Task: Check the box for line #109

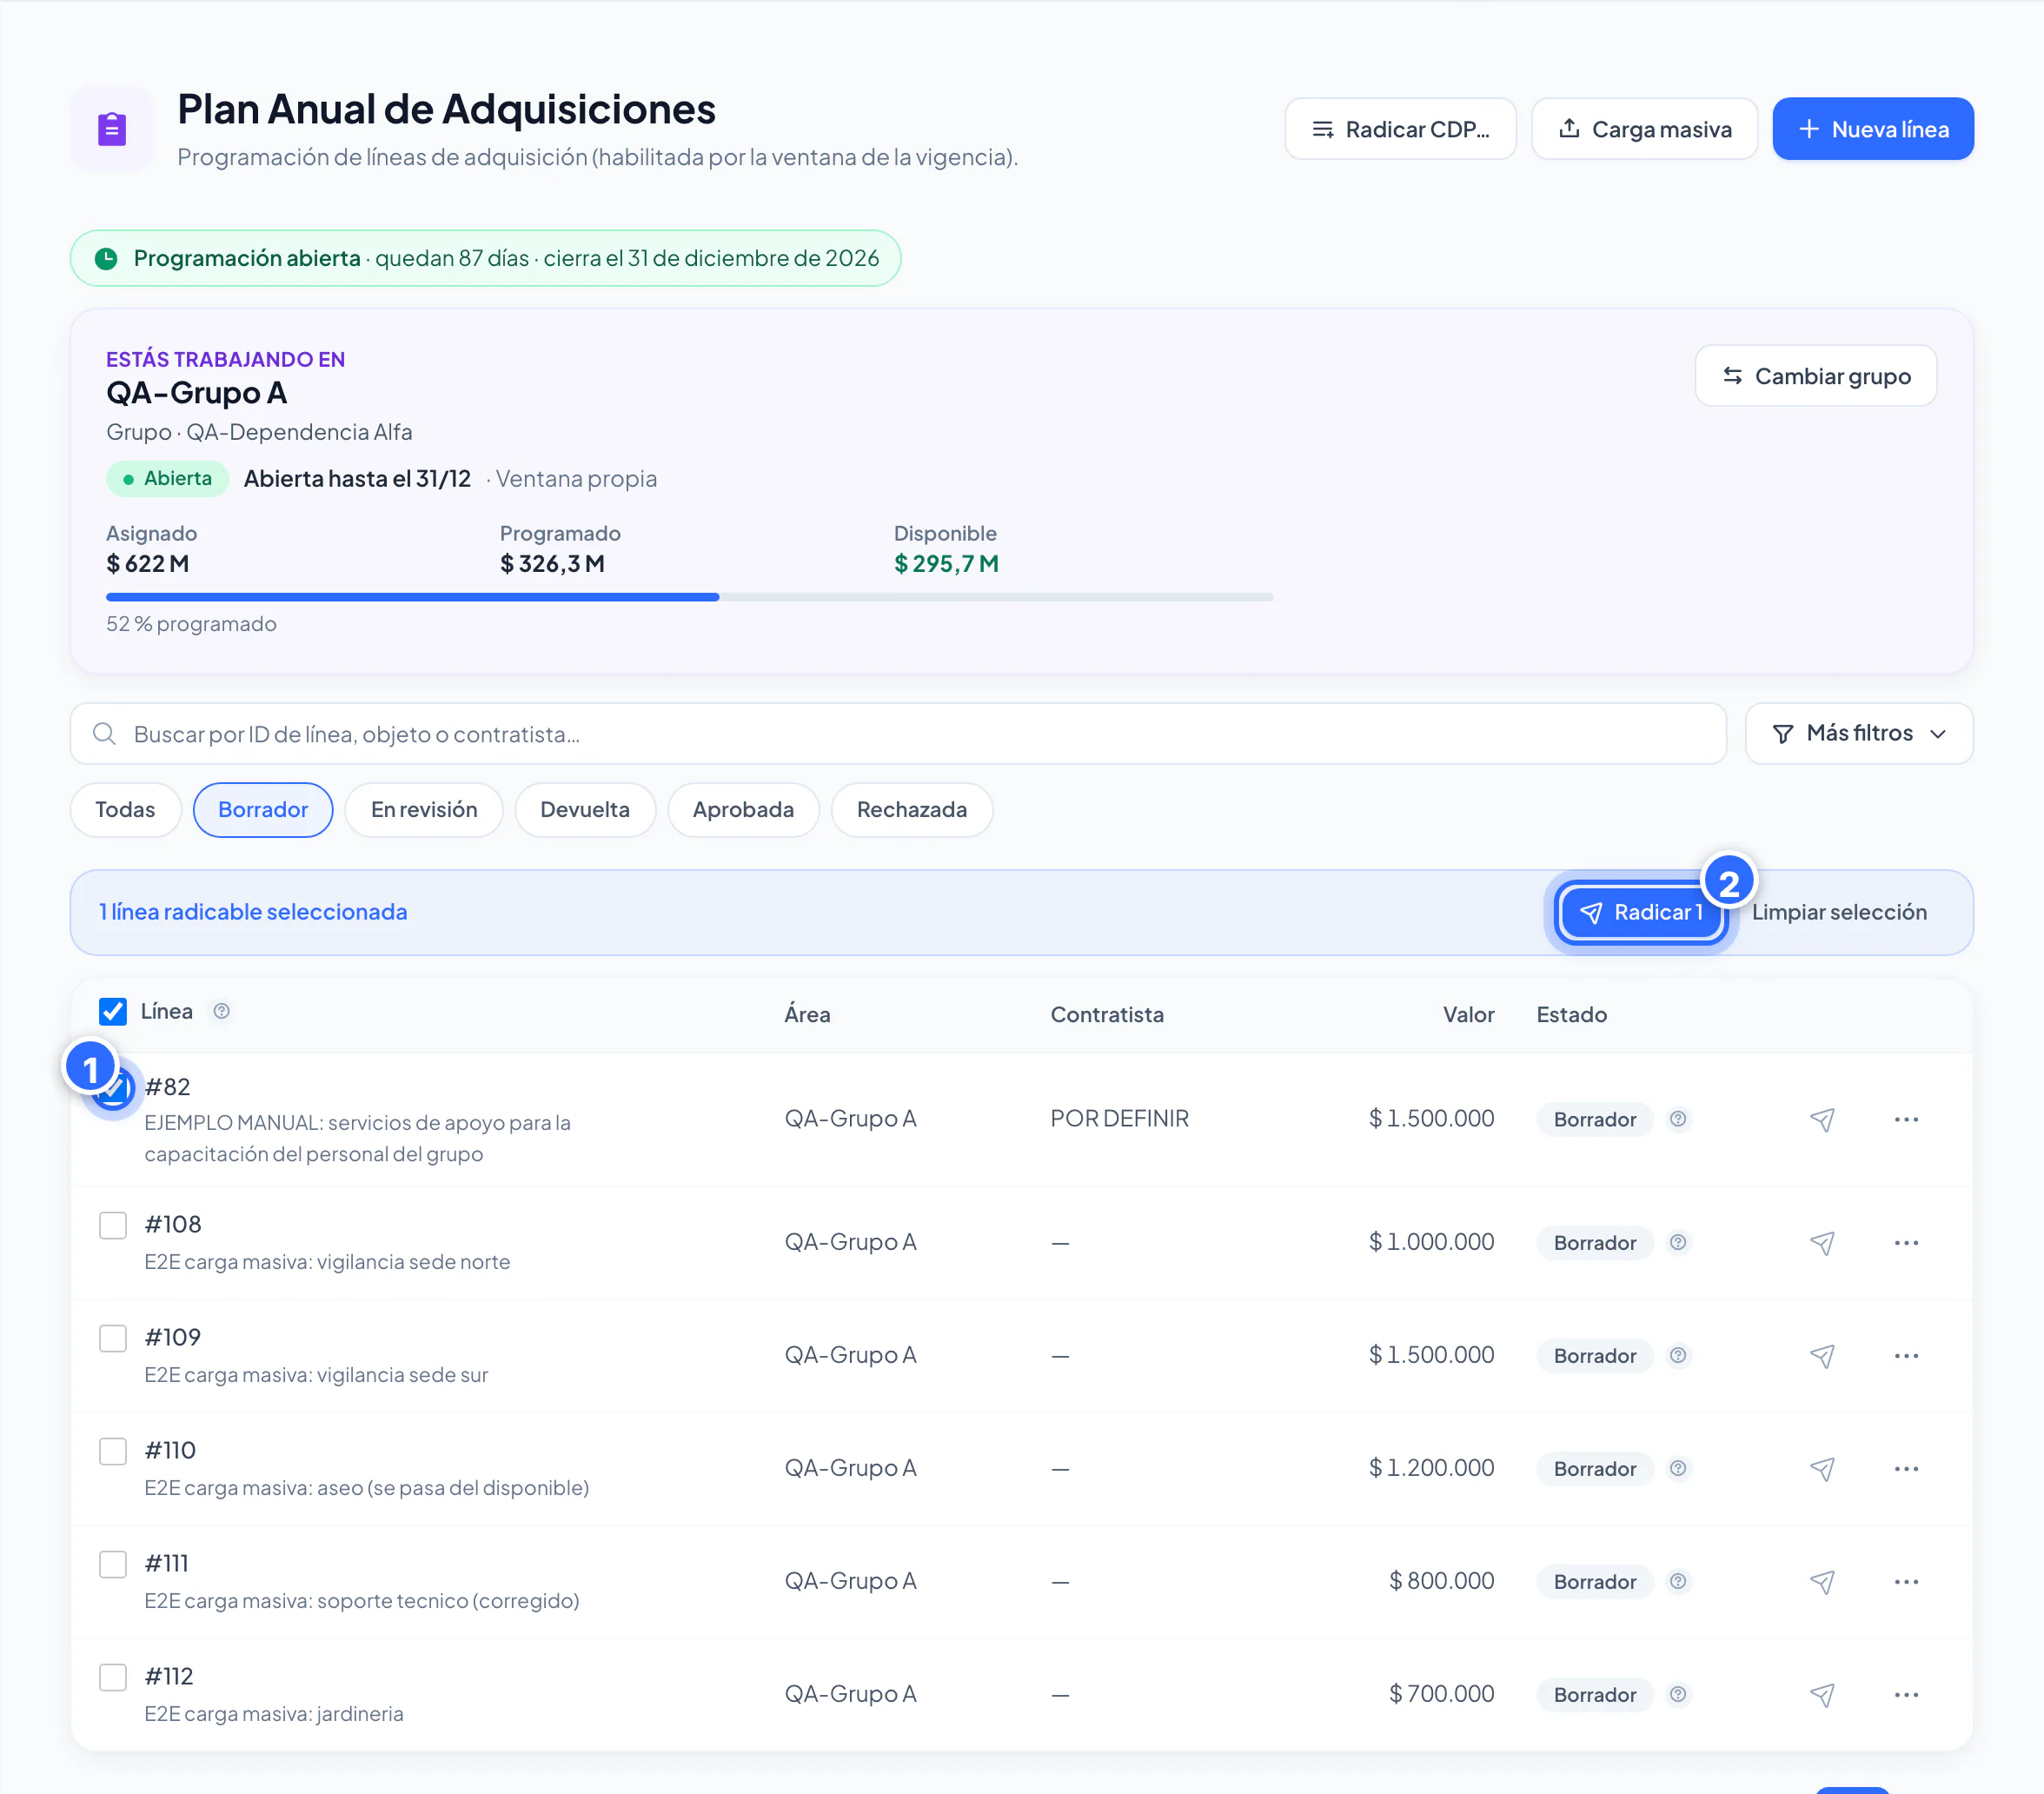Action: click(x=113, y=1339)
